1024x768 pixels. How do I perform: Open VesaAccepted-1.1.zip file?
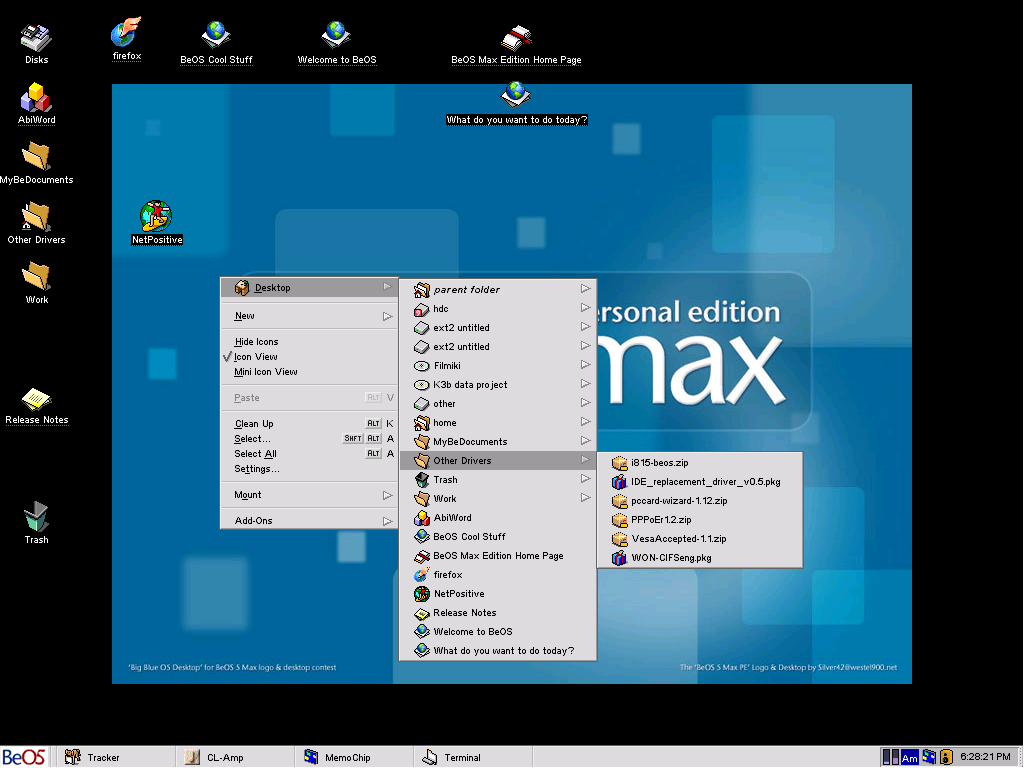699,538
